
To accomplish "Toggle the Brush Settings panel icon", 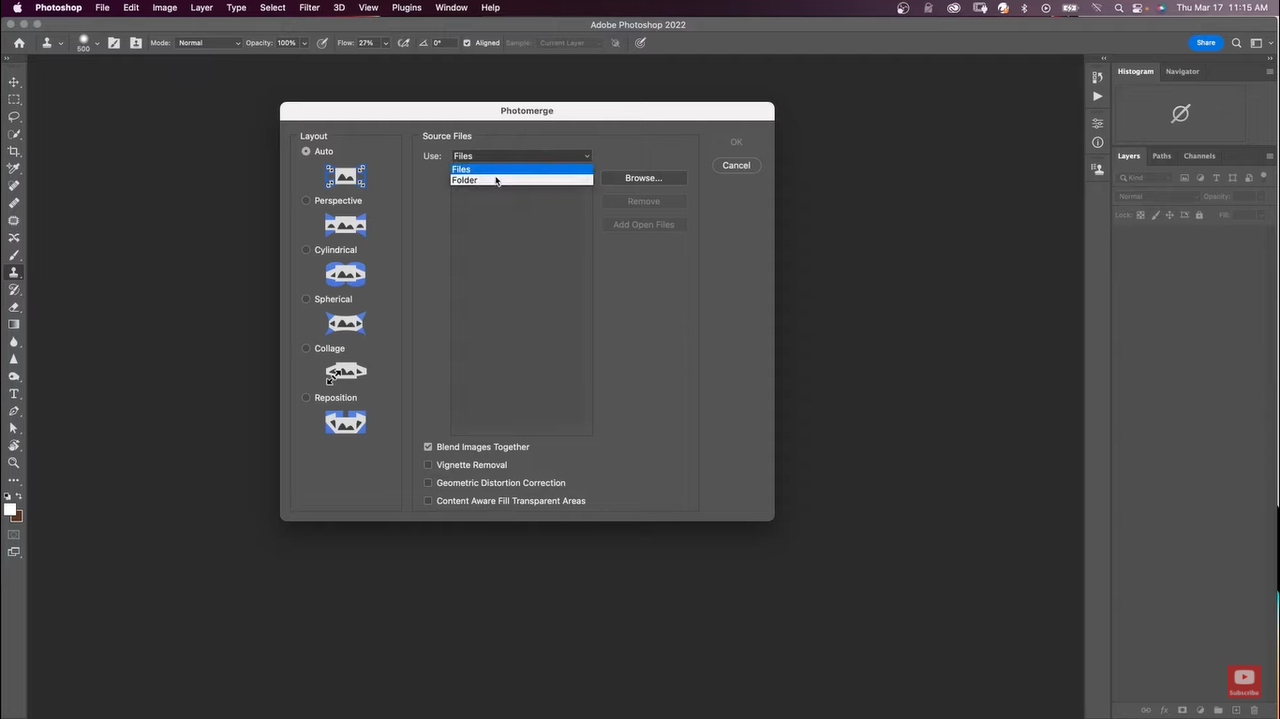I will pyautogui.click(x=114, y=43).
